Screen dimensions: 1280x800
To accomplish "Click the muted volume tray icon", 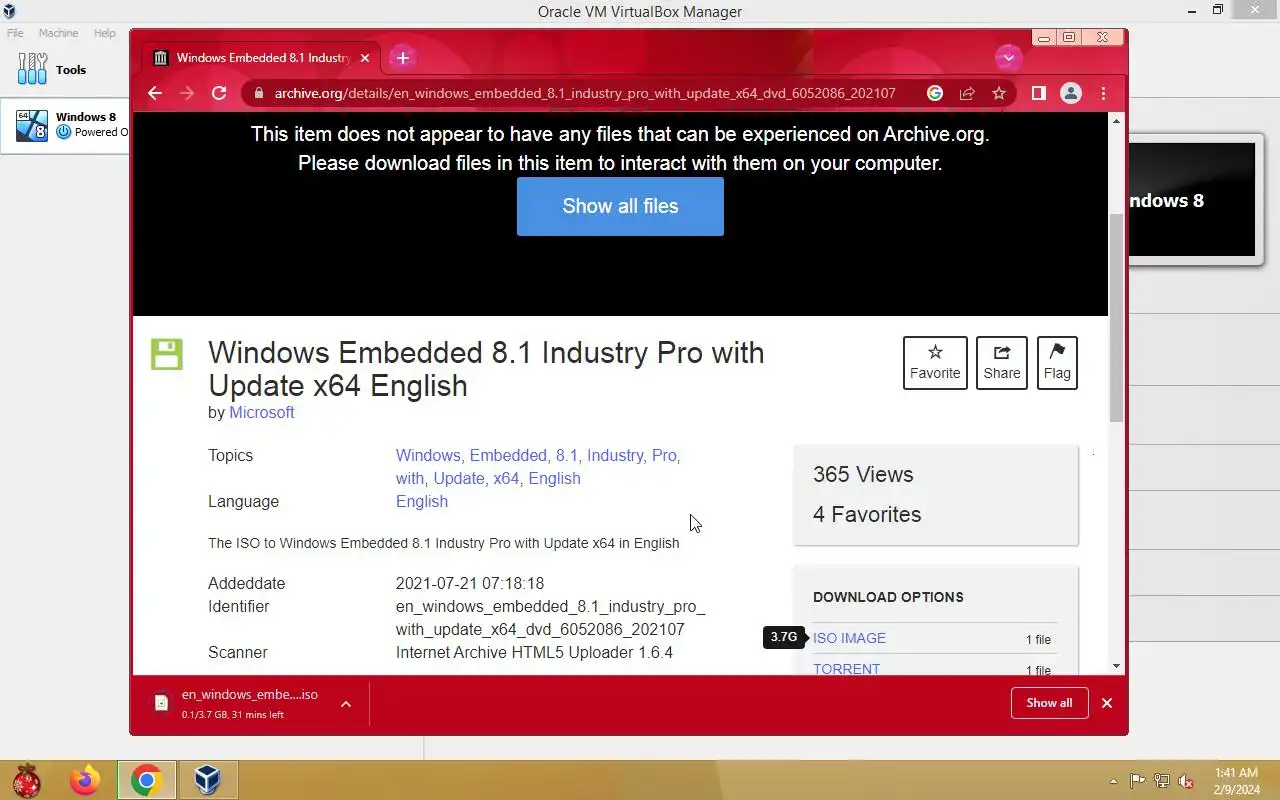I will [x=1186, y=781].
